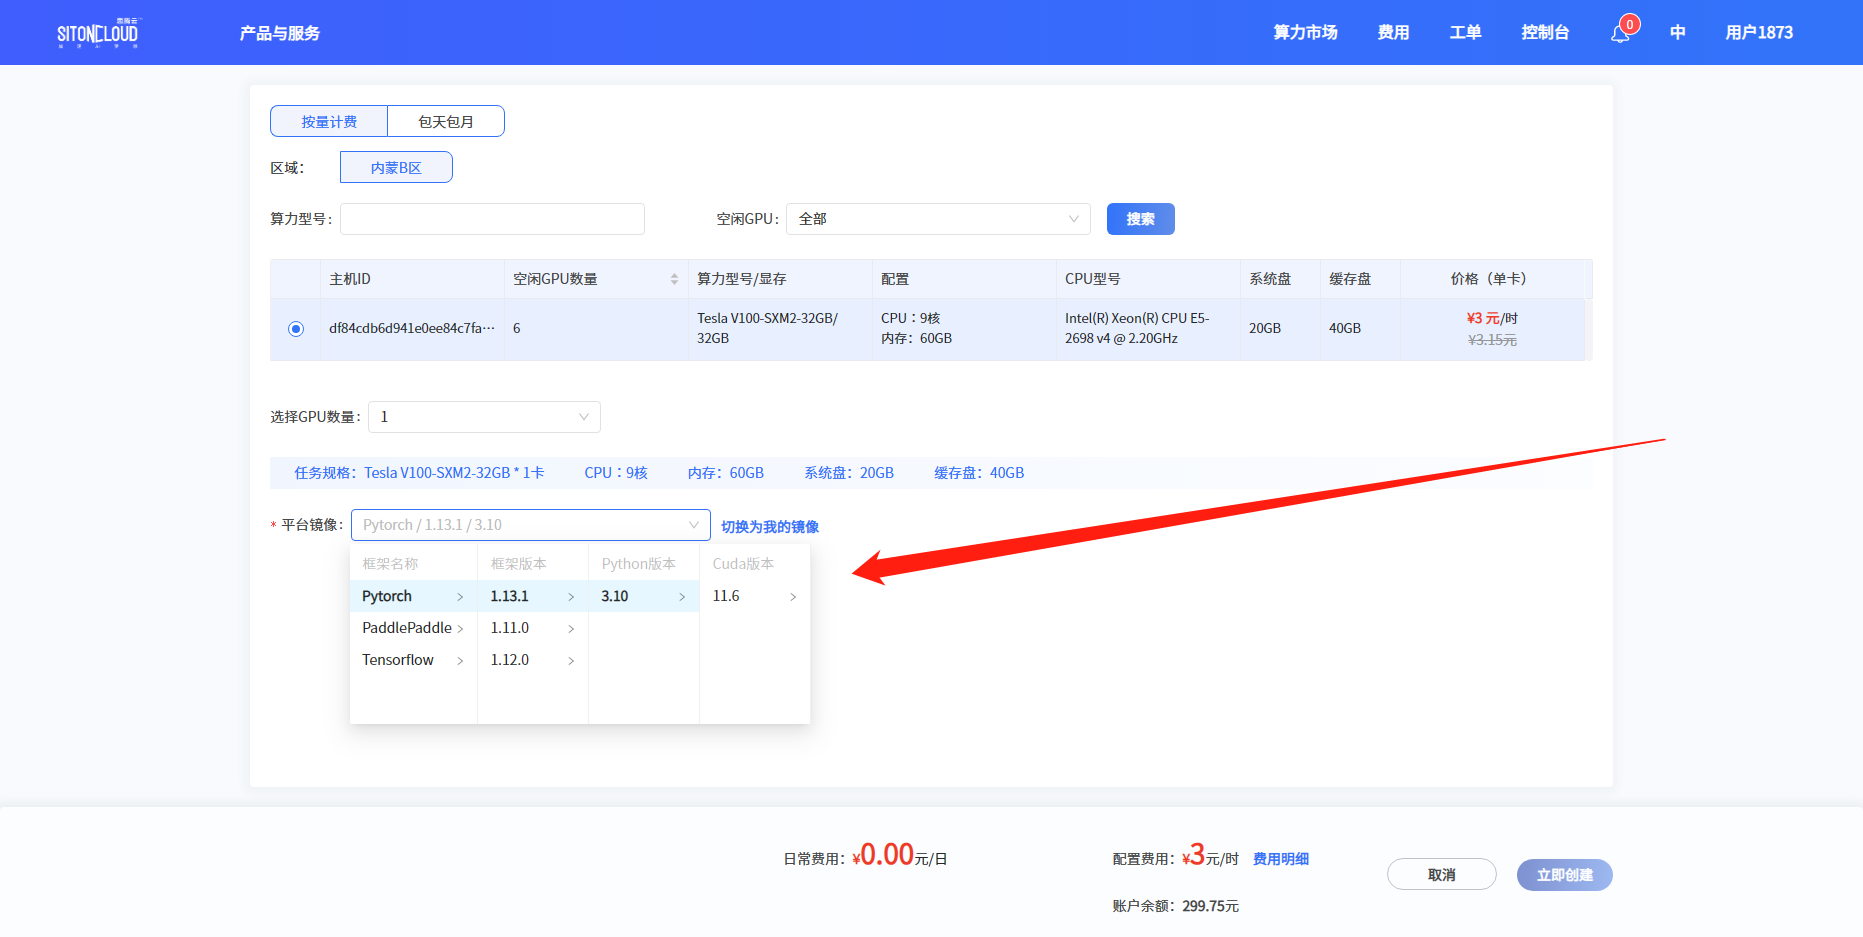The image size is (1863, 937).
Task: Open the notification bell
Action: tap(1620, 33)
